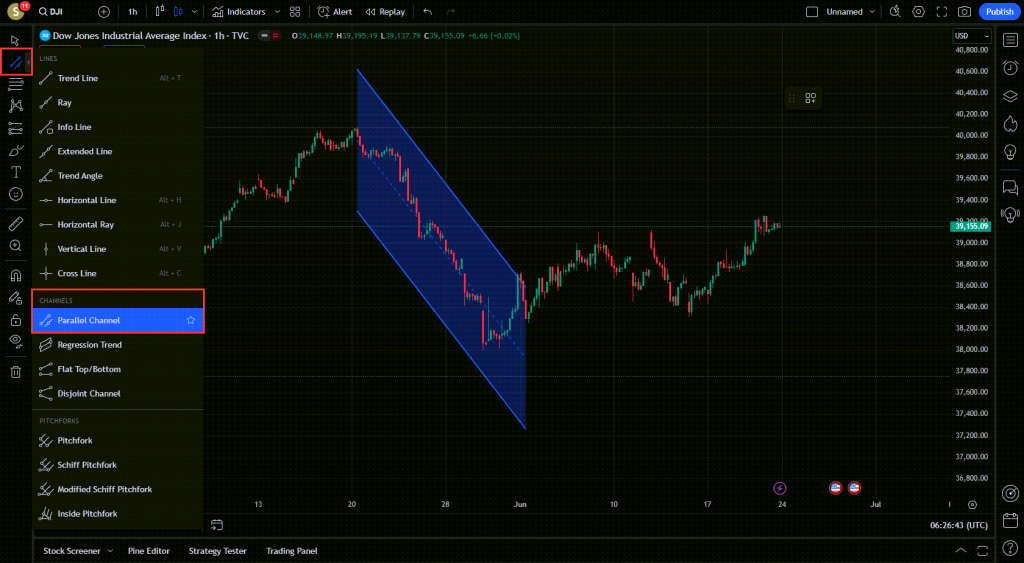Expand the Indicators favorites dropdown arrow

(x=277, y=12)
